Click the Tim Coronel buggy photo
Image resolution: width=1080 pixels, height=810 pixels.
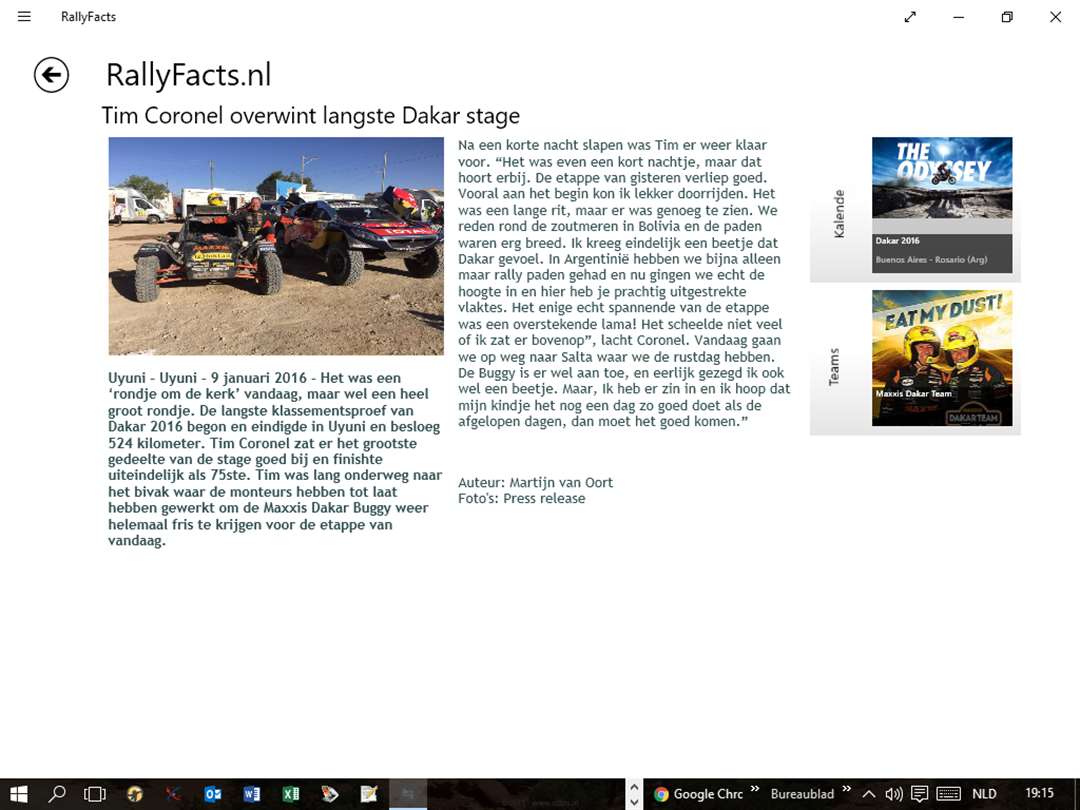tap(276, 246)
